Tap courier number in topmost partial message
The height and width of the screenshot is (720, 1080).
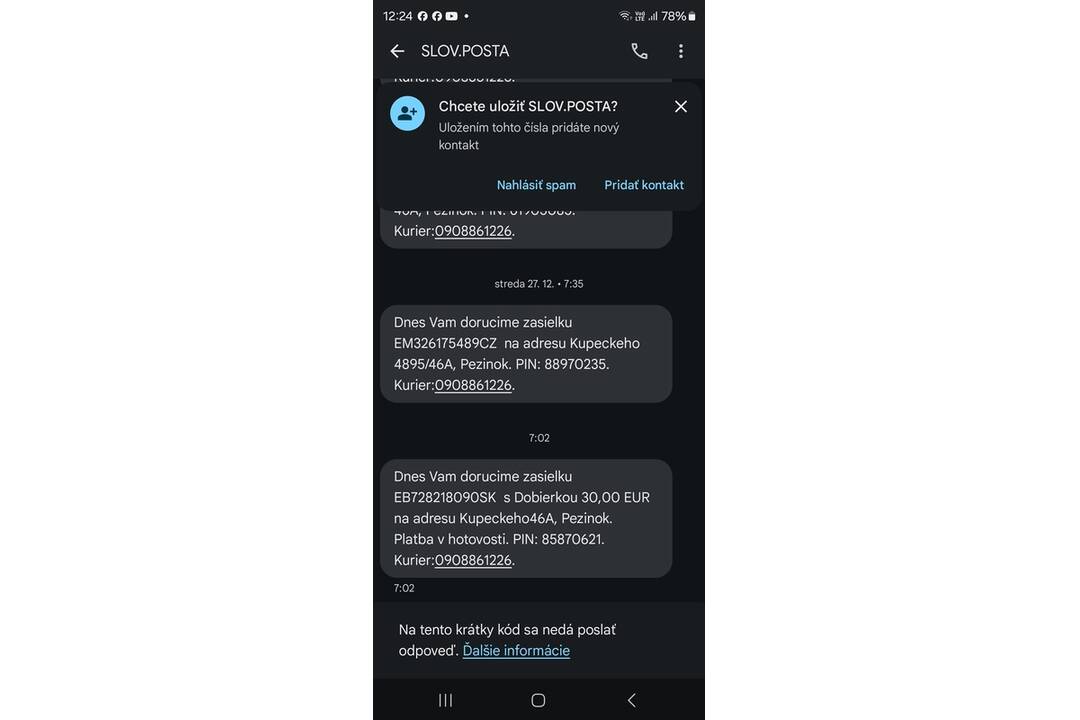[x=473, y=231]
